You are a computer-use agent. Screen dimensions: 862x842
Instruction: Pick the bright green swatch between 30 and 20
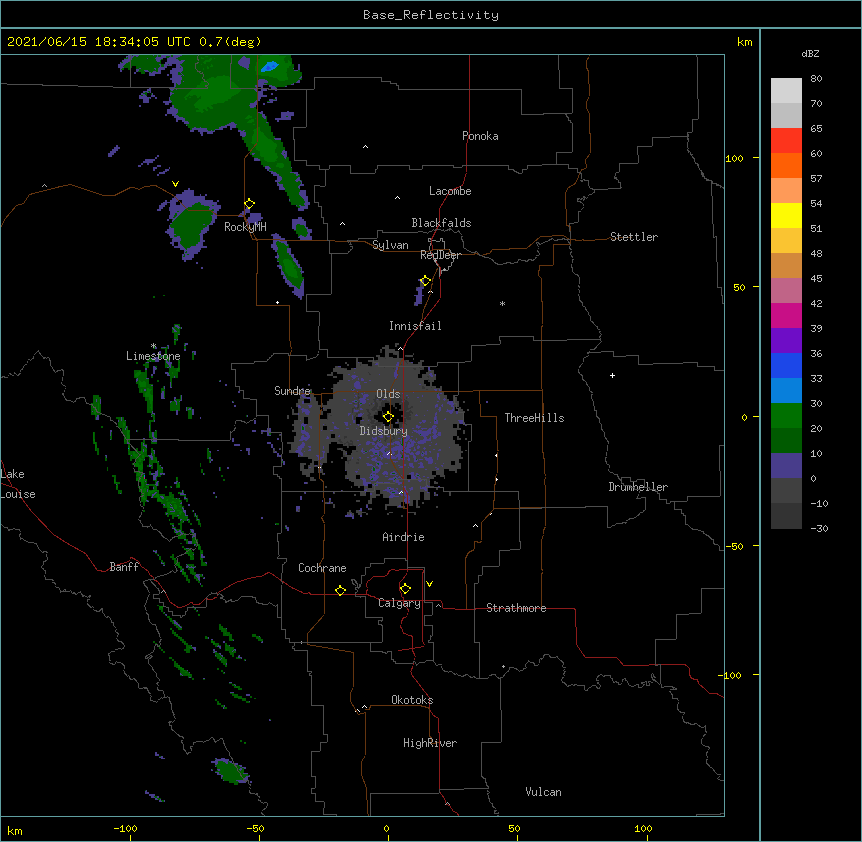(x=786, y=415)
